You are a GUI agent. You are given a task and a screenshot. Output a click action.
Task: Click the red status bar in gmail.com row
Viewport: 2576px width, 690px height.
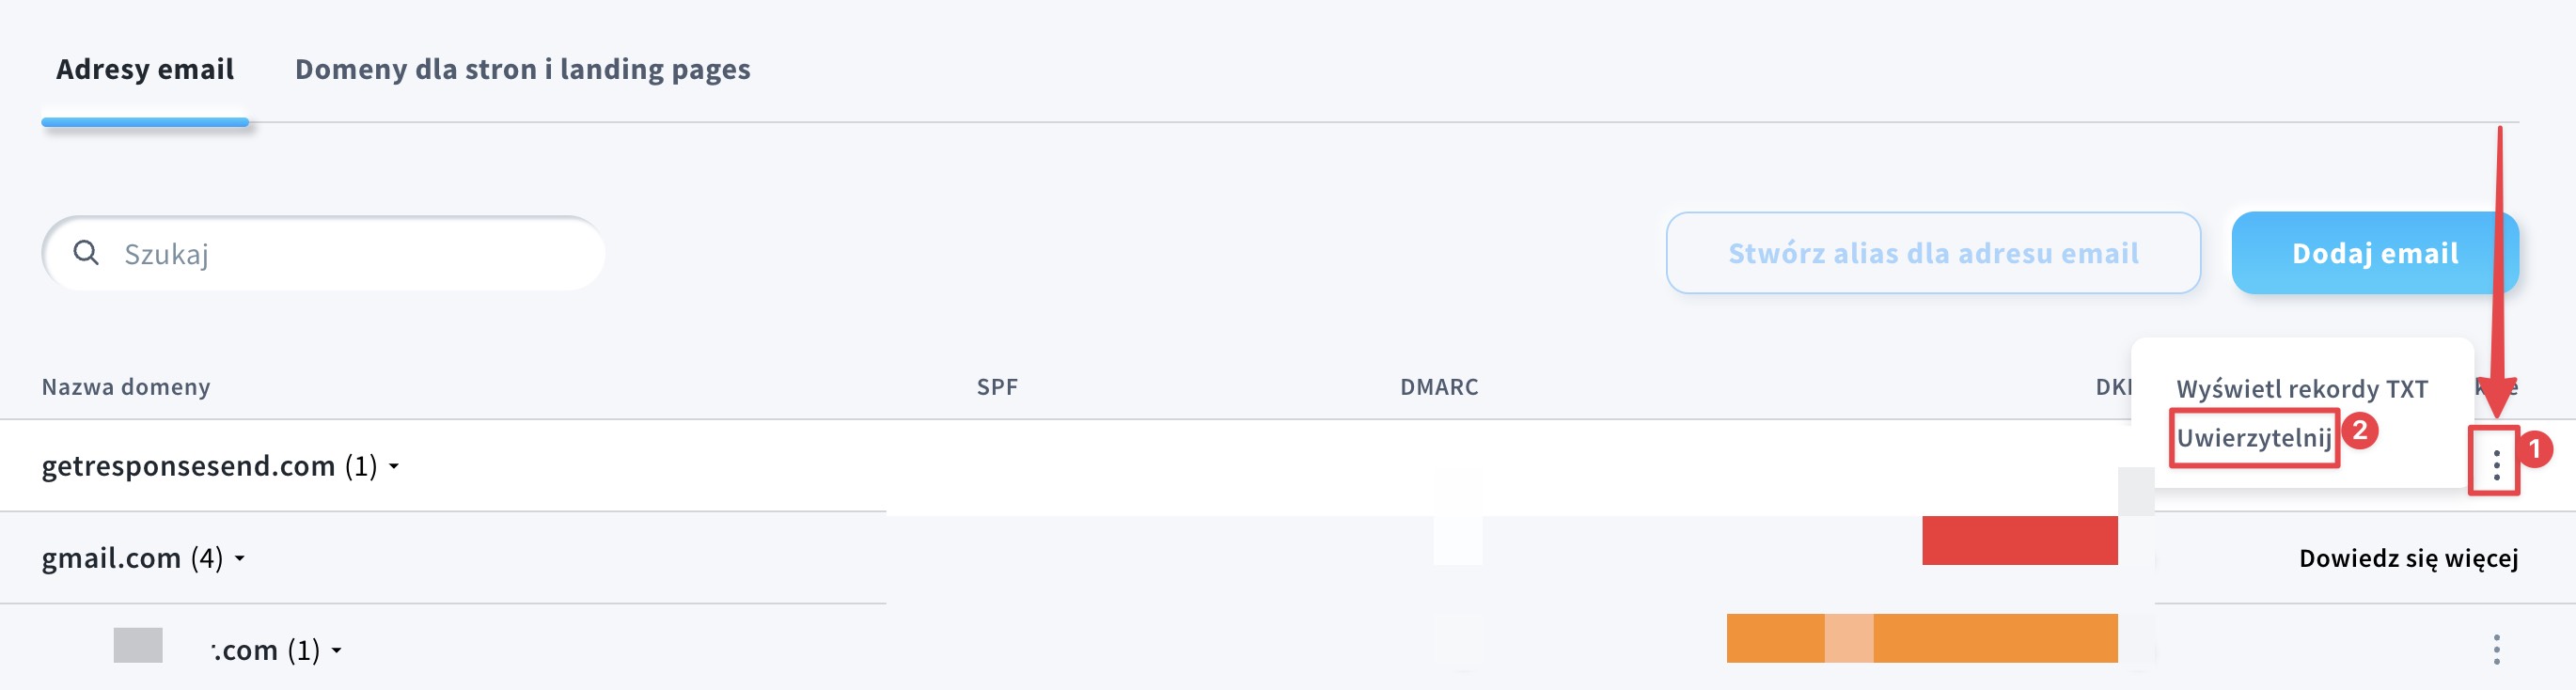coord(2019,540)
